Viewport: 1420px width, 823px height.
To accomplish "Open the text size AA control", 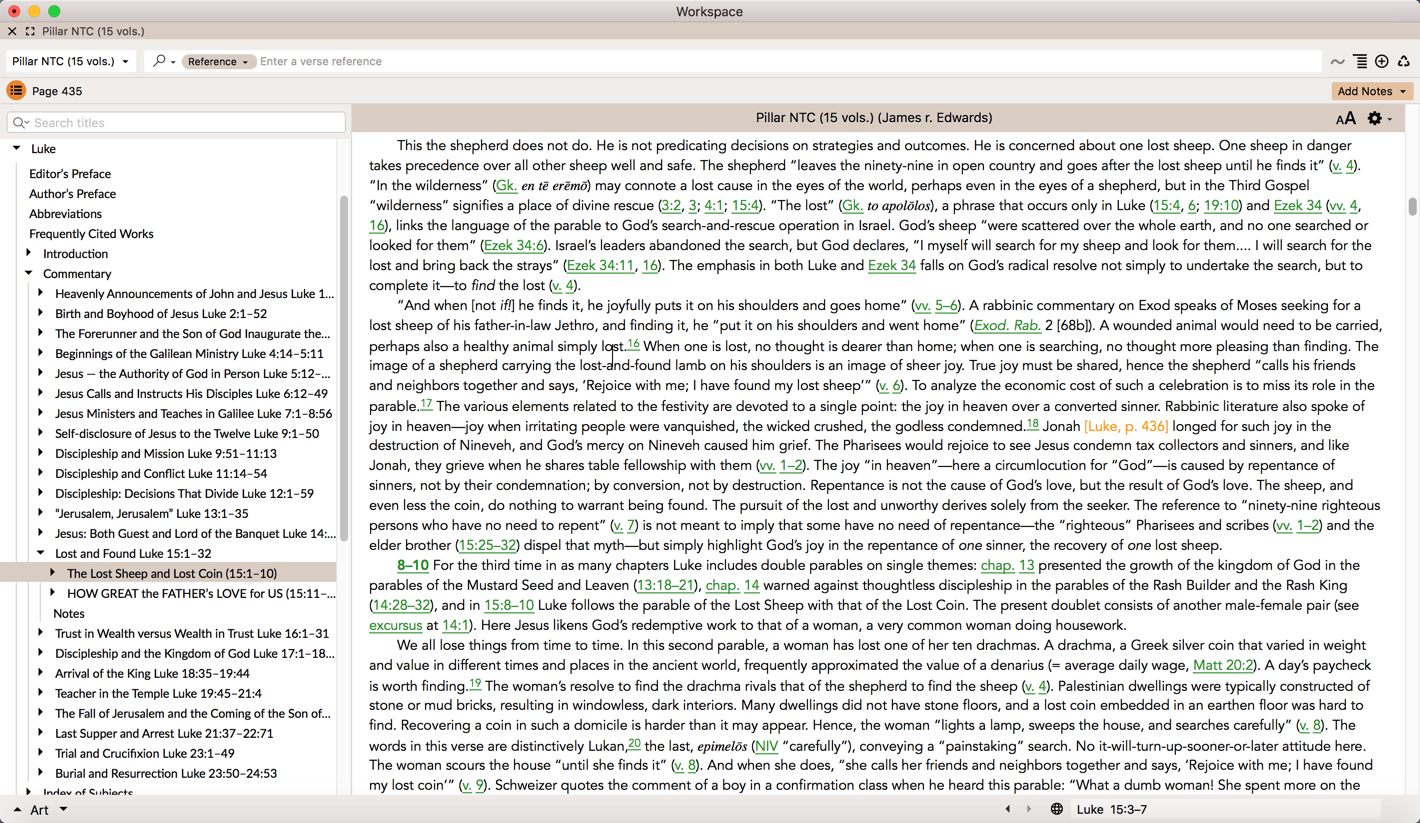I will 1346,118.
